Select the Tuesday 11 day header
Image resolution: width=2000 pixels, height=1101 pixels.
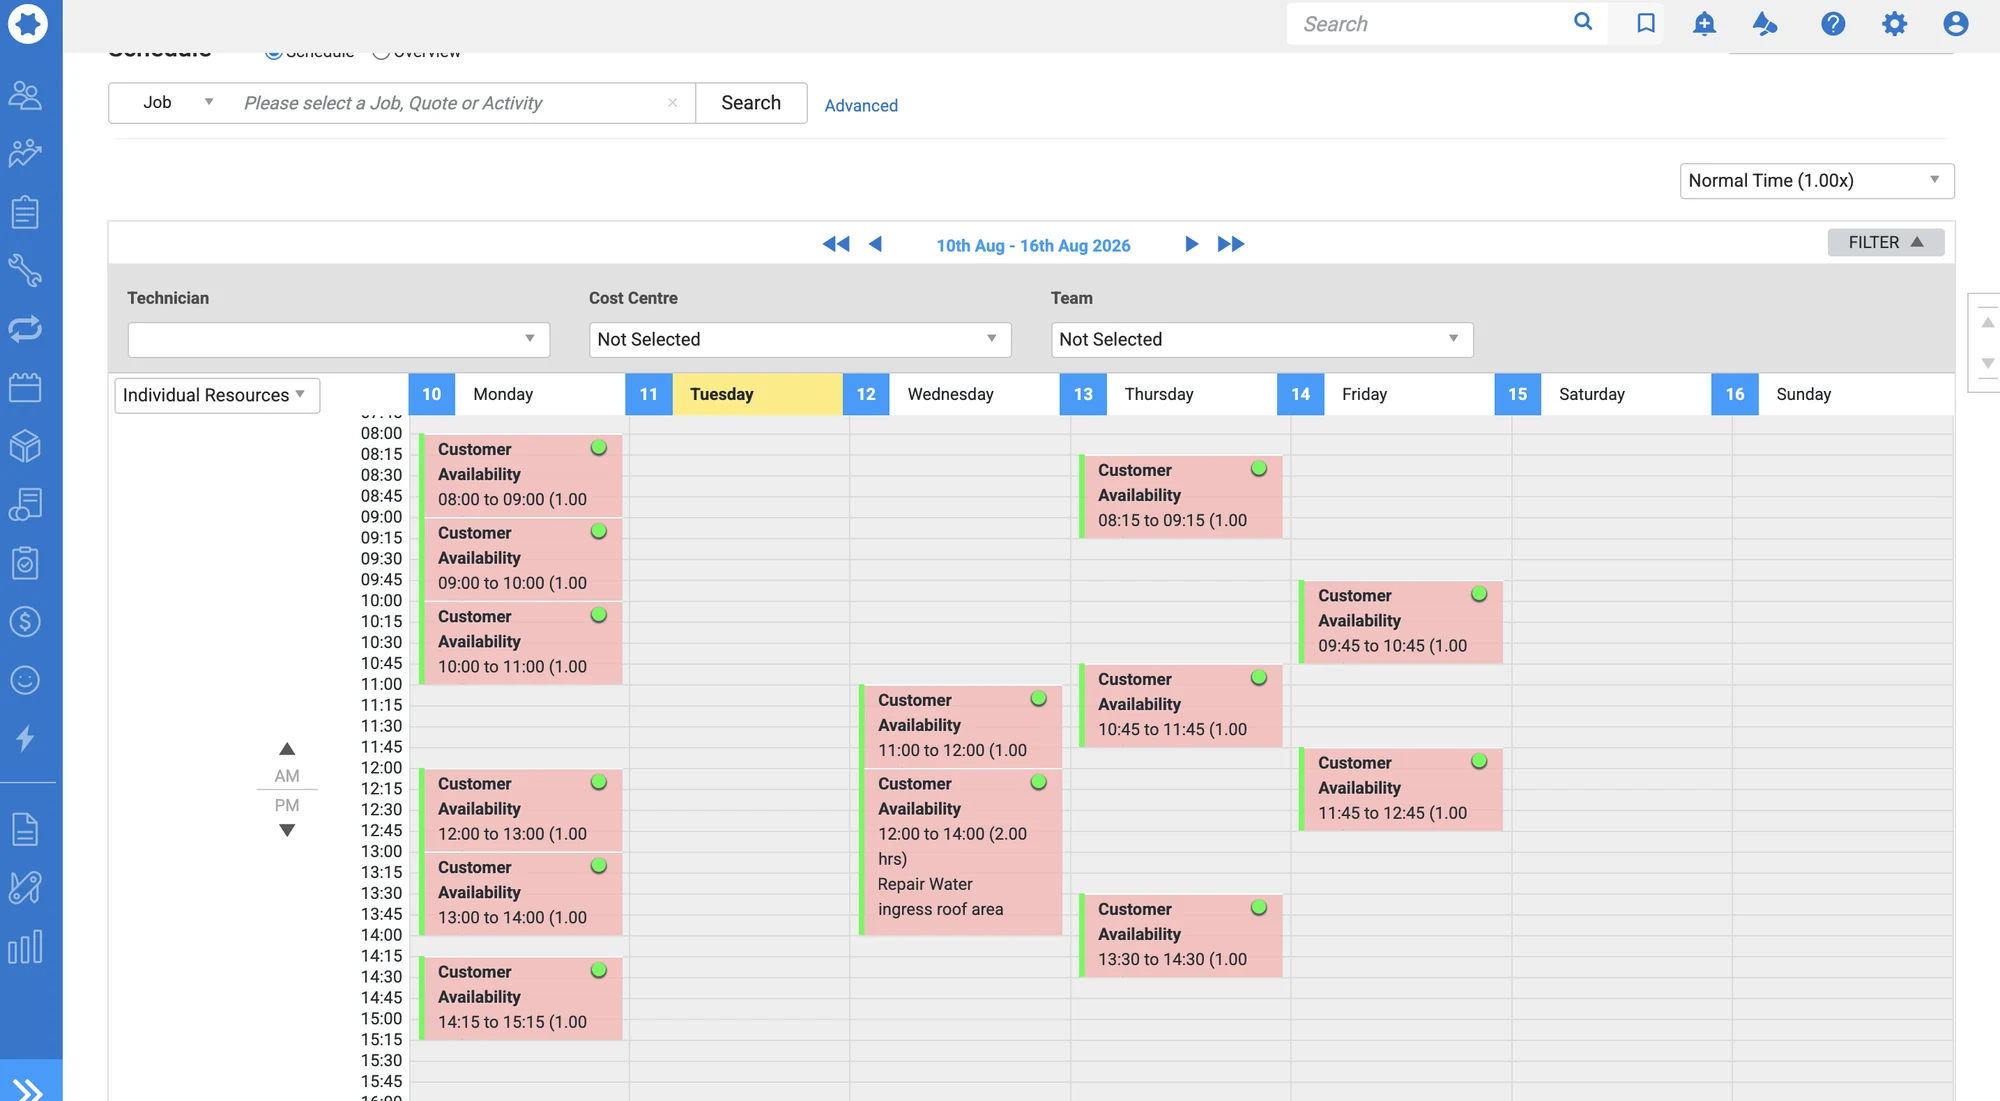pyautogui.click(x=733, y=394)
